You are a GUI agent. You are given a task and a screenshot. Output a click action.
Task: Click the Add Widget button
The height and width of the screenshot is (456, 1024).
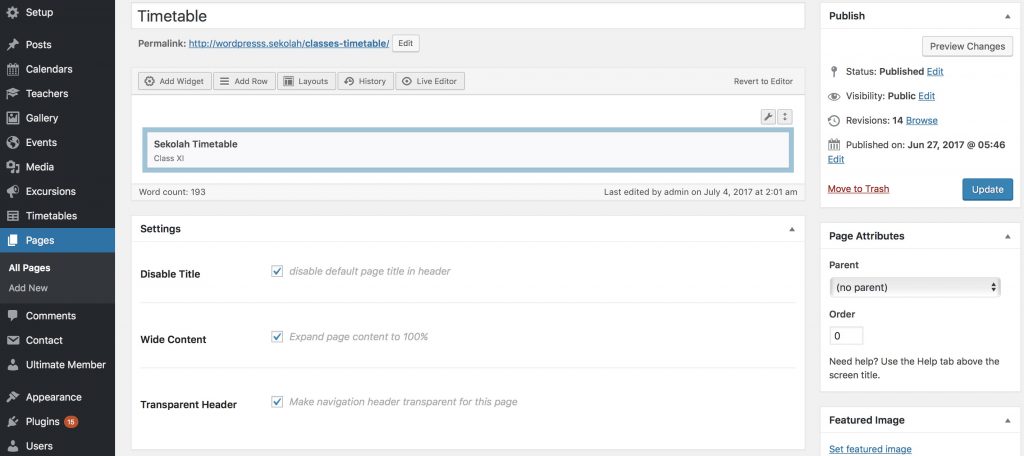pyautogui.click(x=175, y=82)
